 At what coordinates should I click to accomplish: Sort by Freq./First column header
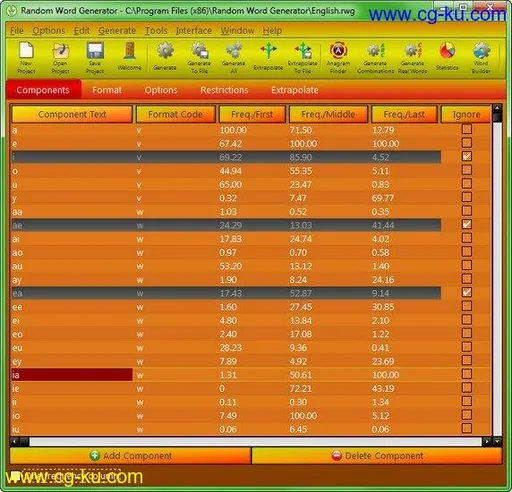point(252,114)
